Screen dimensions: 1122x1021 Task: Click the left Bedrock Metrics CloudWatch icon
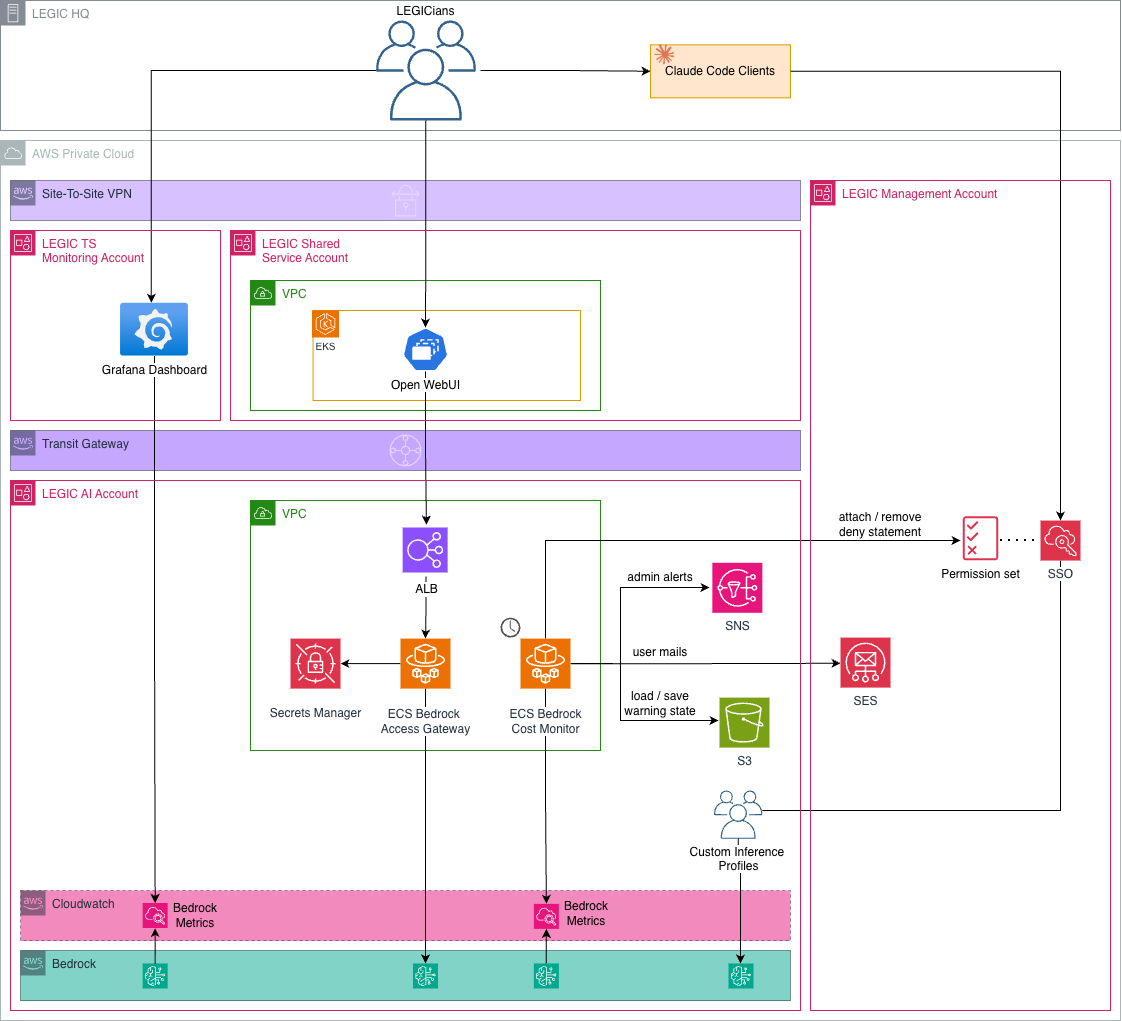point(155,916)
